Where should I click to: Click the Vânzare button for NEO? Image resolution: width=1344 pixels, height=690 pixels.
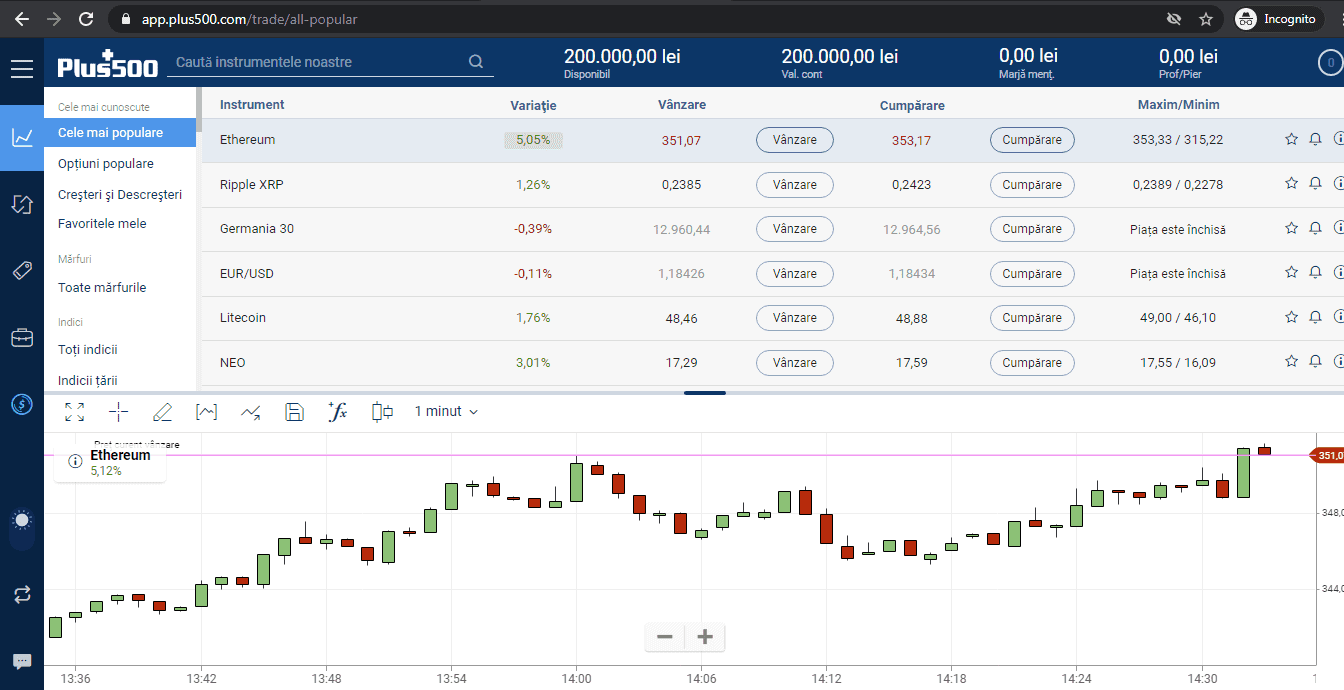point(794,362)
